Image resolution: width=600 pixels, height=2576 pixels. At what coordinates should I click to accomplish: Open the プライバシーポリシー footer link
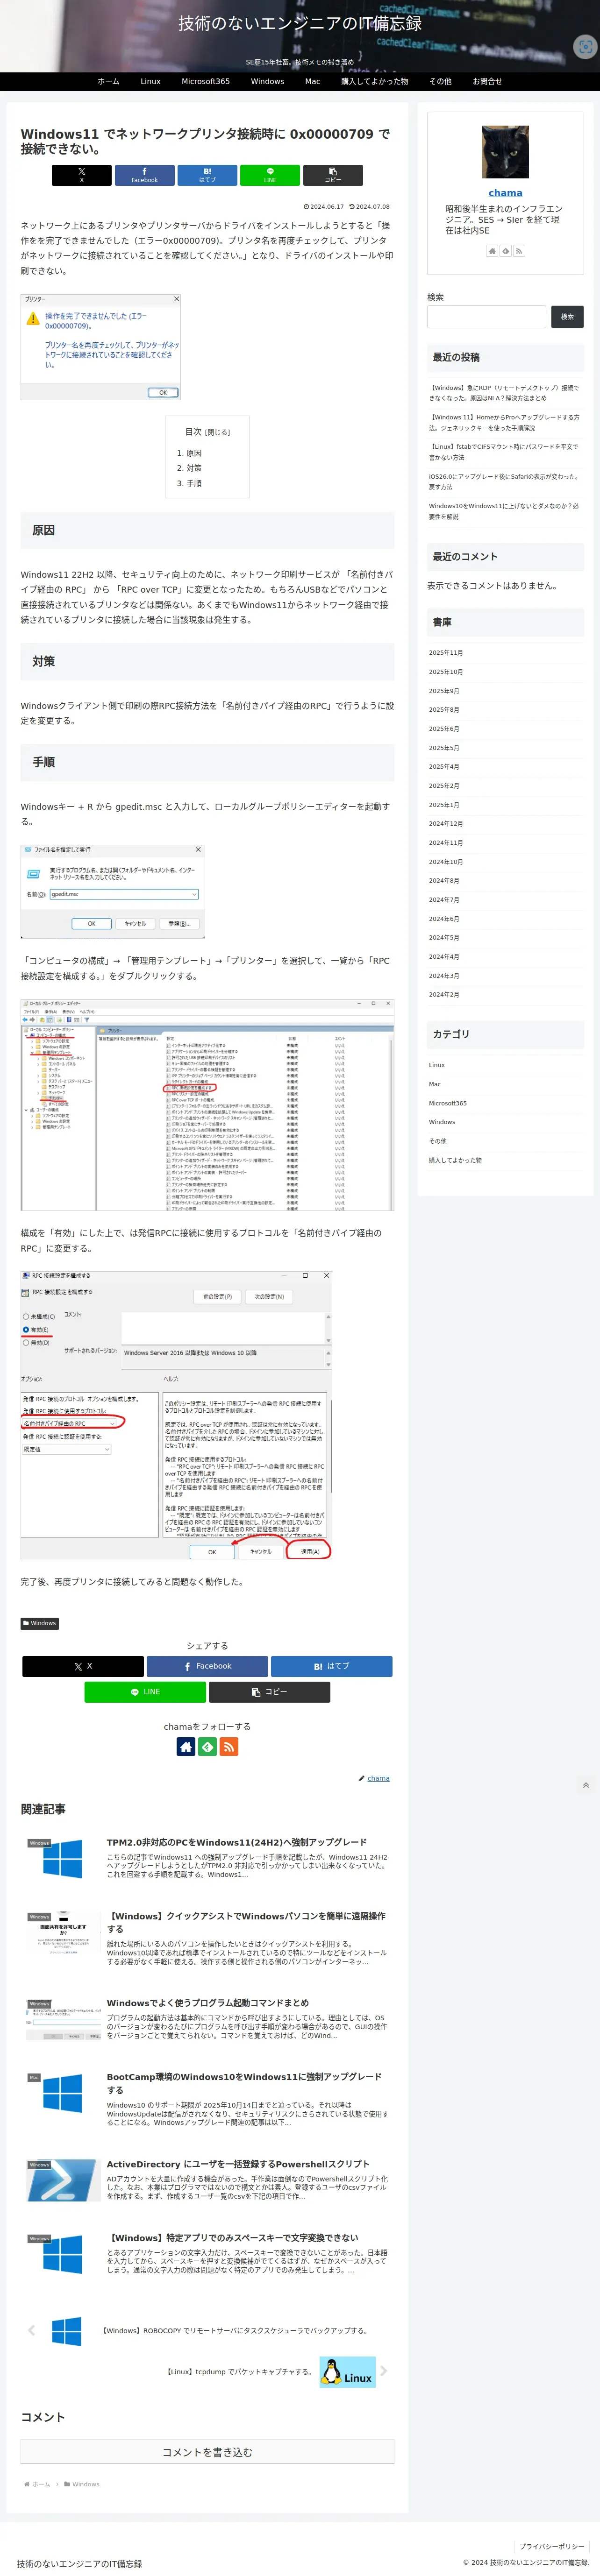(x=552, y=2546)
